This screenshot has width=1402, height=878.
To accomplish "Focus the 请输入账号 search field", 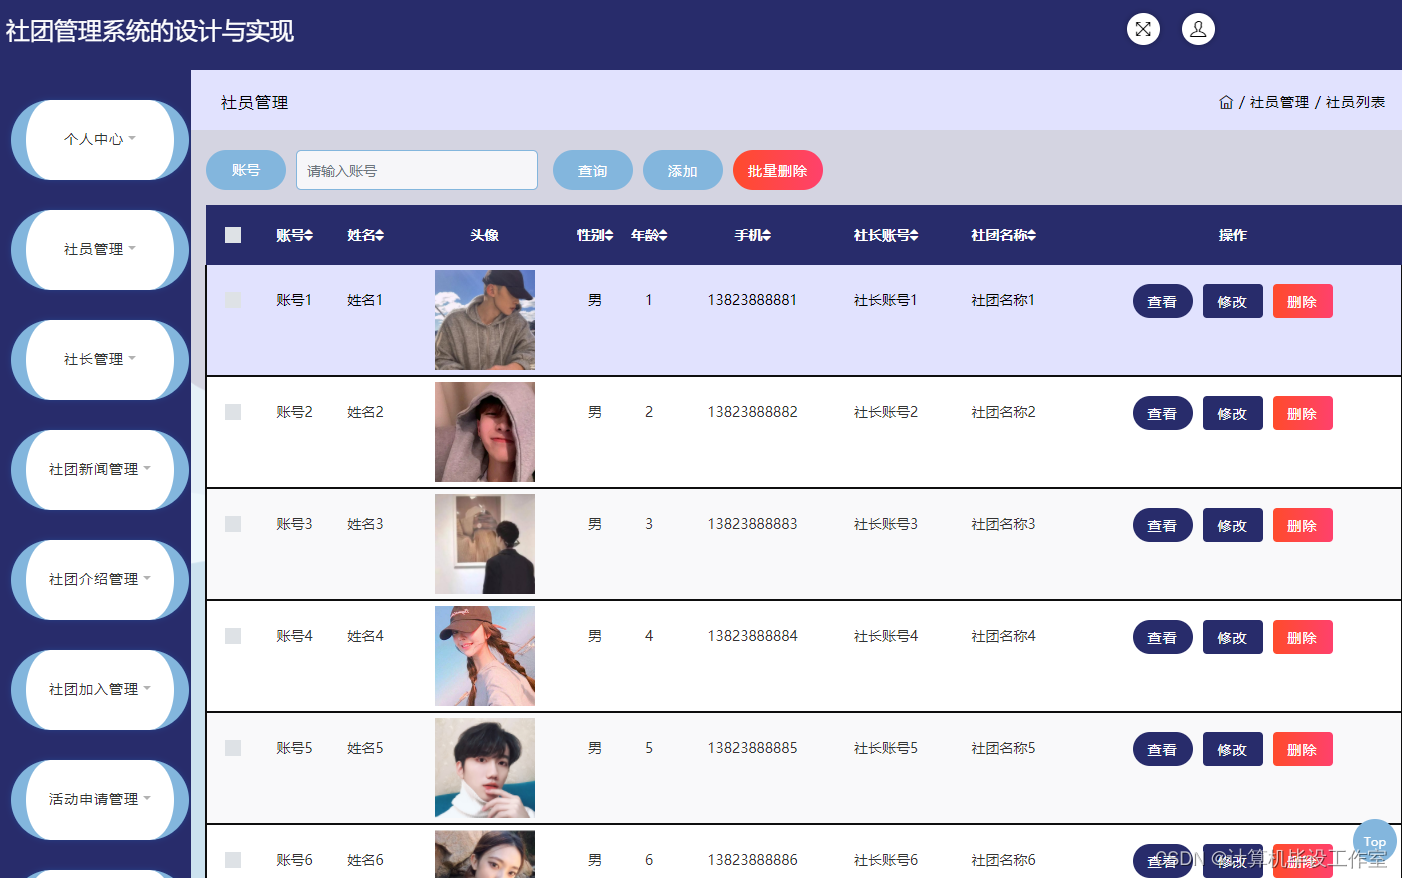I will coord(417,170).
